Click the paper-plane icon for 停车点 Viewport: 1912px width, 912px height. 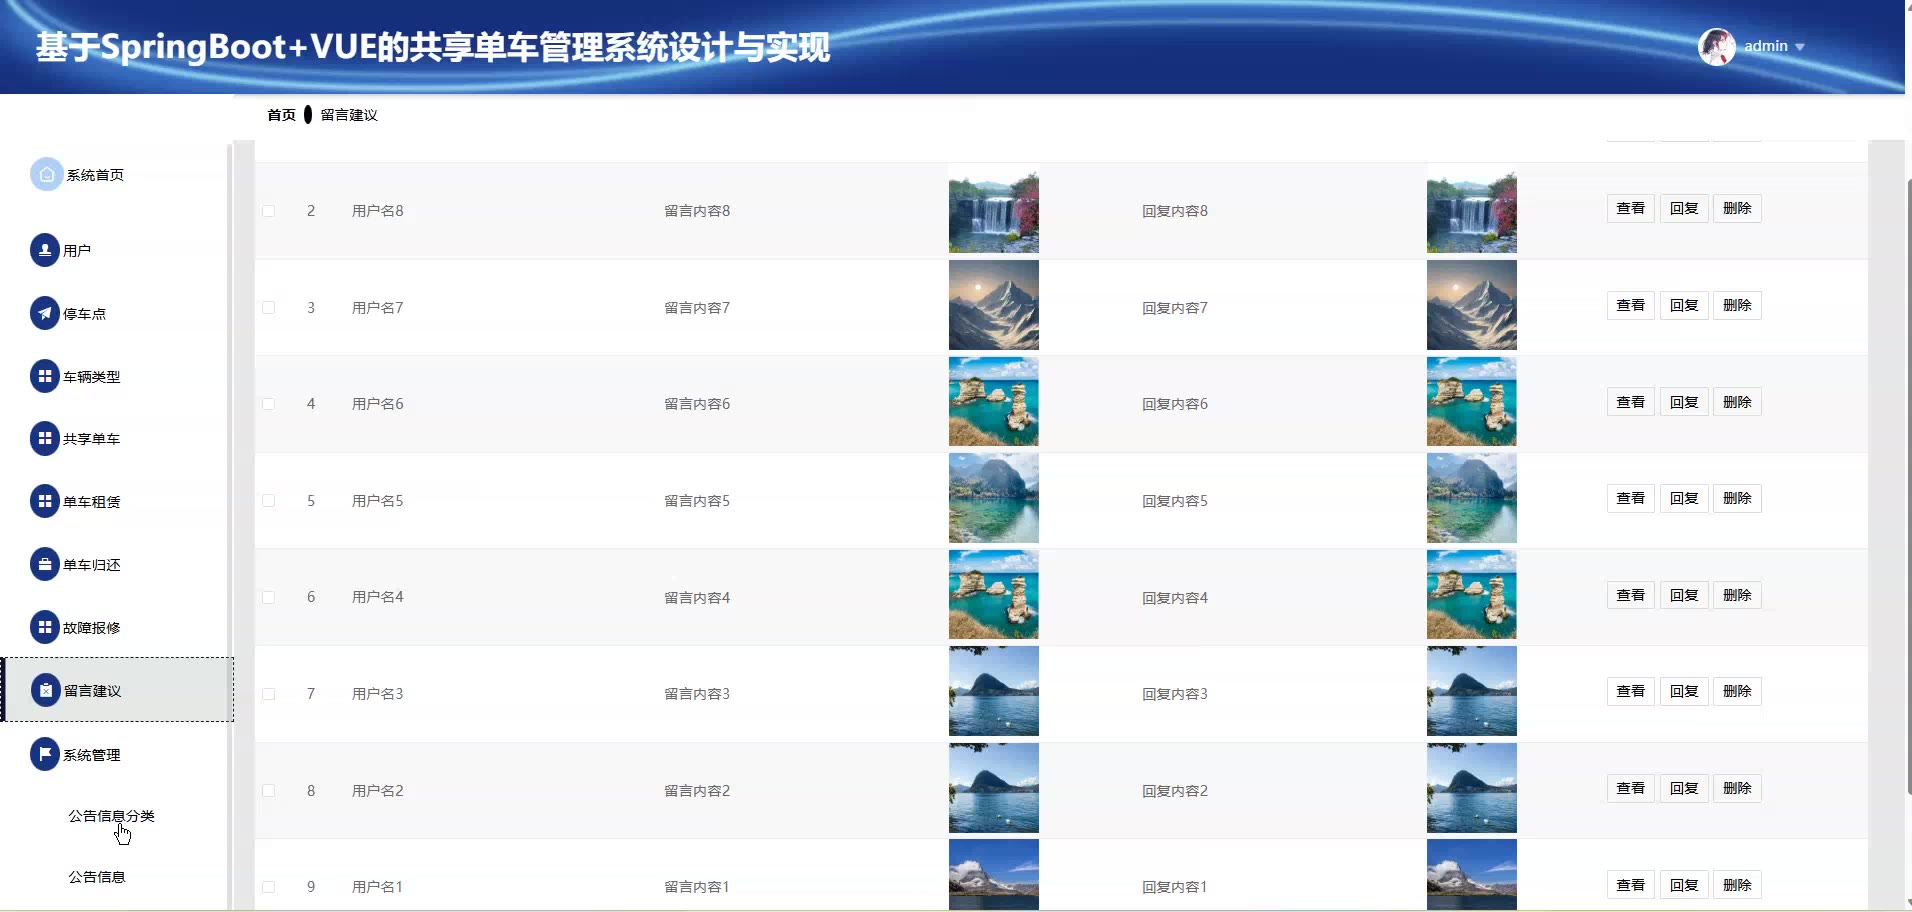coord(45,314)
